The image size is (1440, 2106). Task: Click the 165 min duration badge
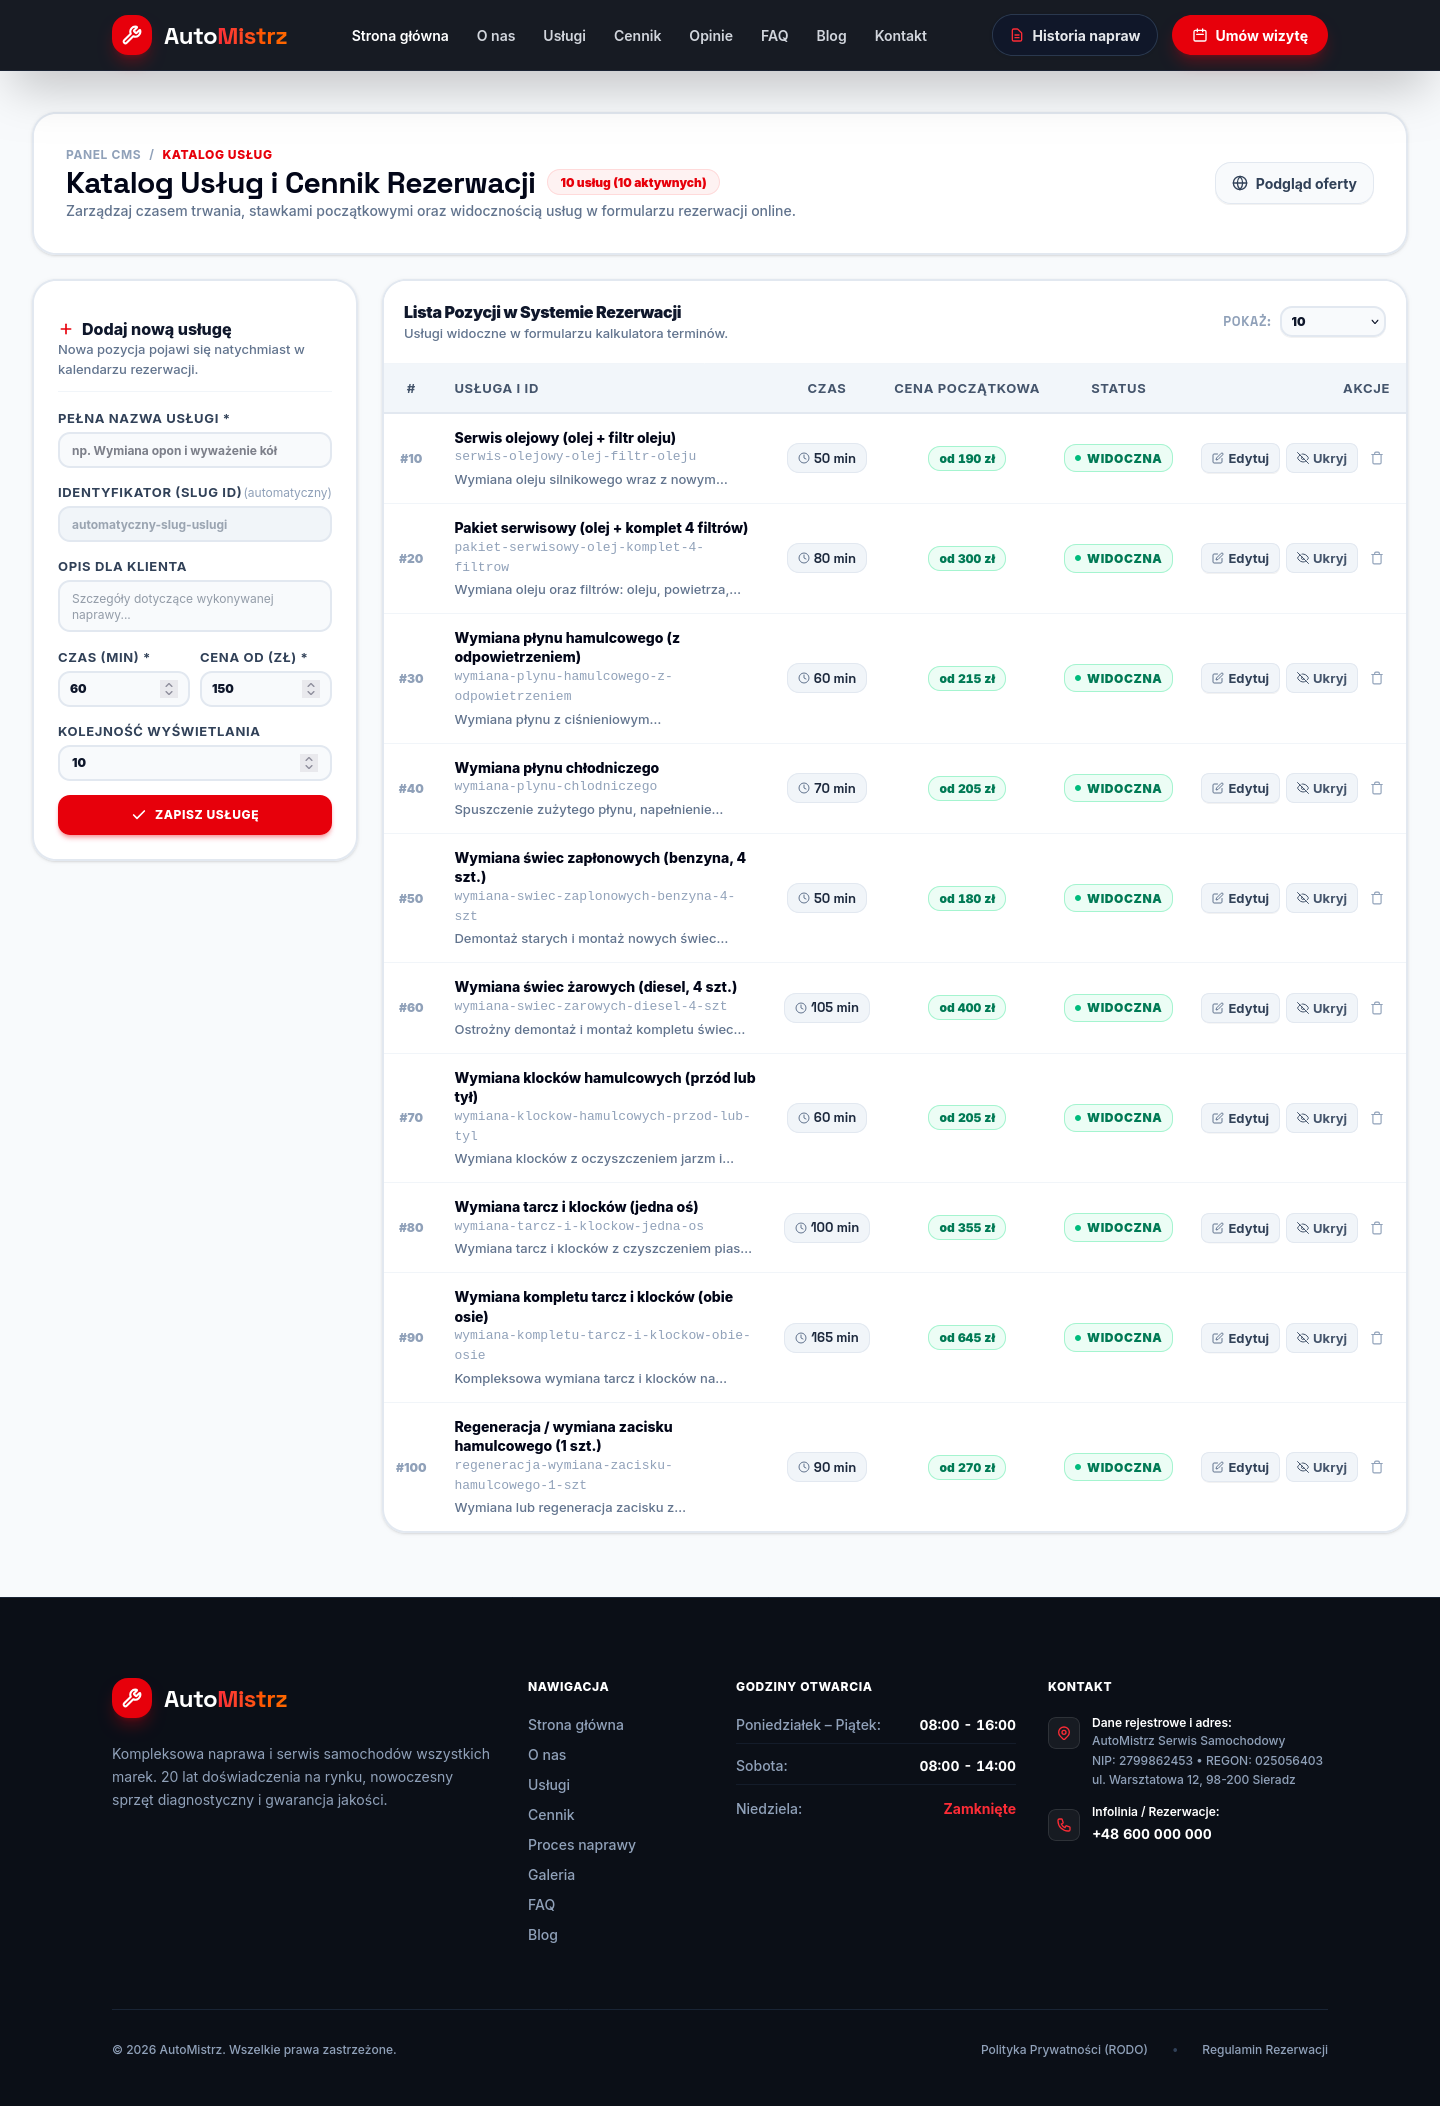[x=827, y=1338]
